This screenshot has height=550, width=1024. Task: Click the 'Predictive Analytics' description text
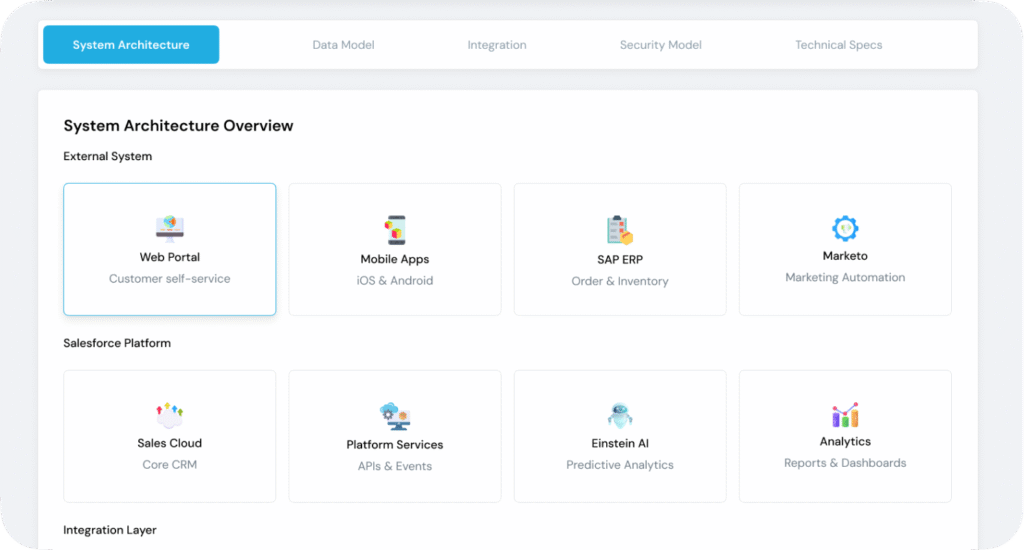coord(620,465)
